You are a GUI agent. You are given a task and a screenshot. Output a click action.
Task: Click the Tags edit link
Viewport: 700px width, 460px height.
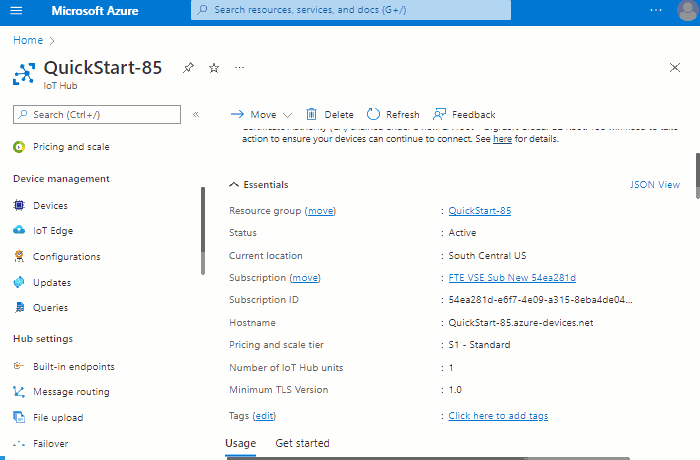click(264, 416)
